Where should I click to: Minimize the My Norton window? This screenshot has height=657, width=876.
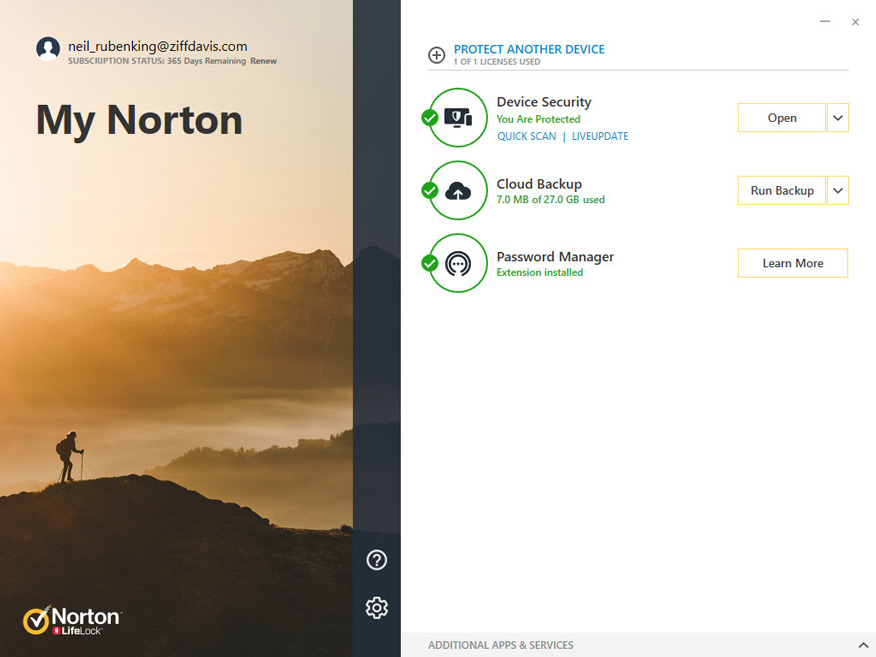(825, 22)
